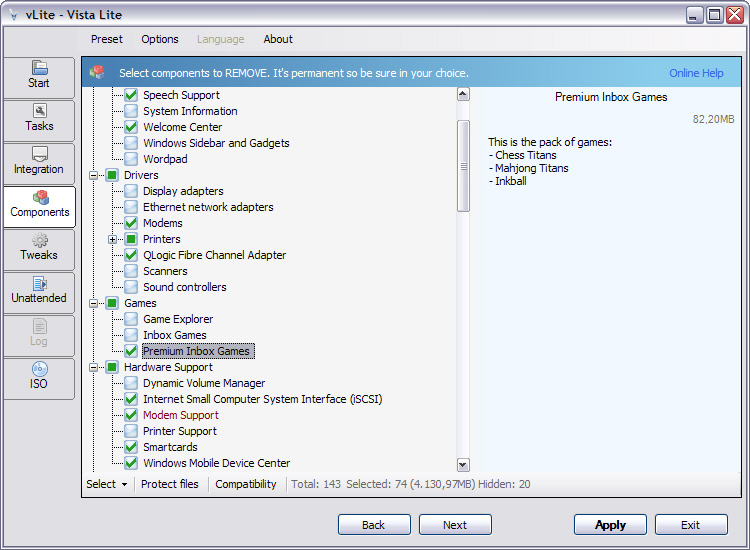The height and width of the screenshot is (550, 750).
Task: Uncheck Modem Support checkbox
Action: pos(131,415)
